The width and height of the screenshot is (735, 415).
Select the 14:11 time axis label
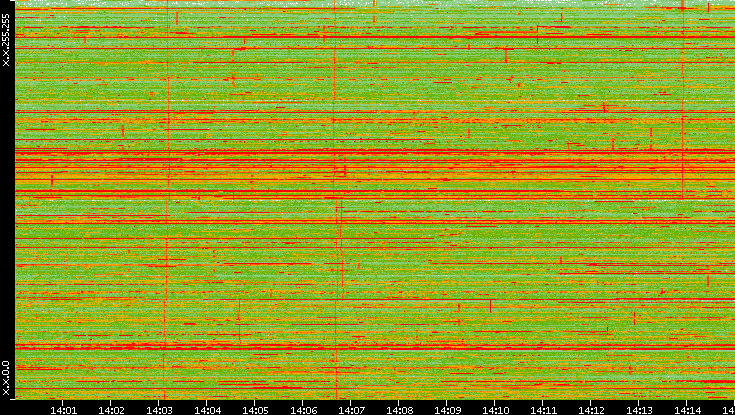pyautogui.click(x=543, y=410)
